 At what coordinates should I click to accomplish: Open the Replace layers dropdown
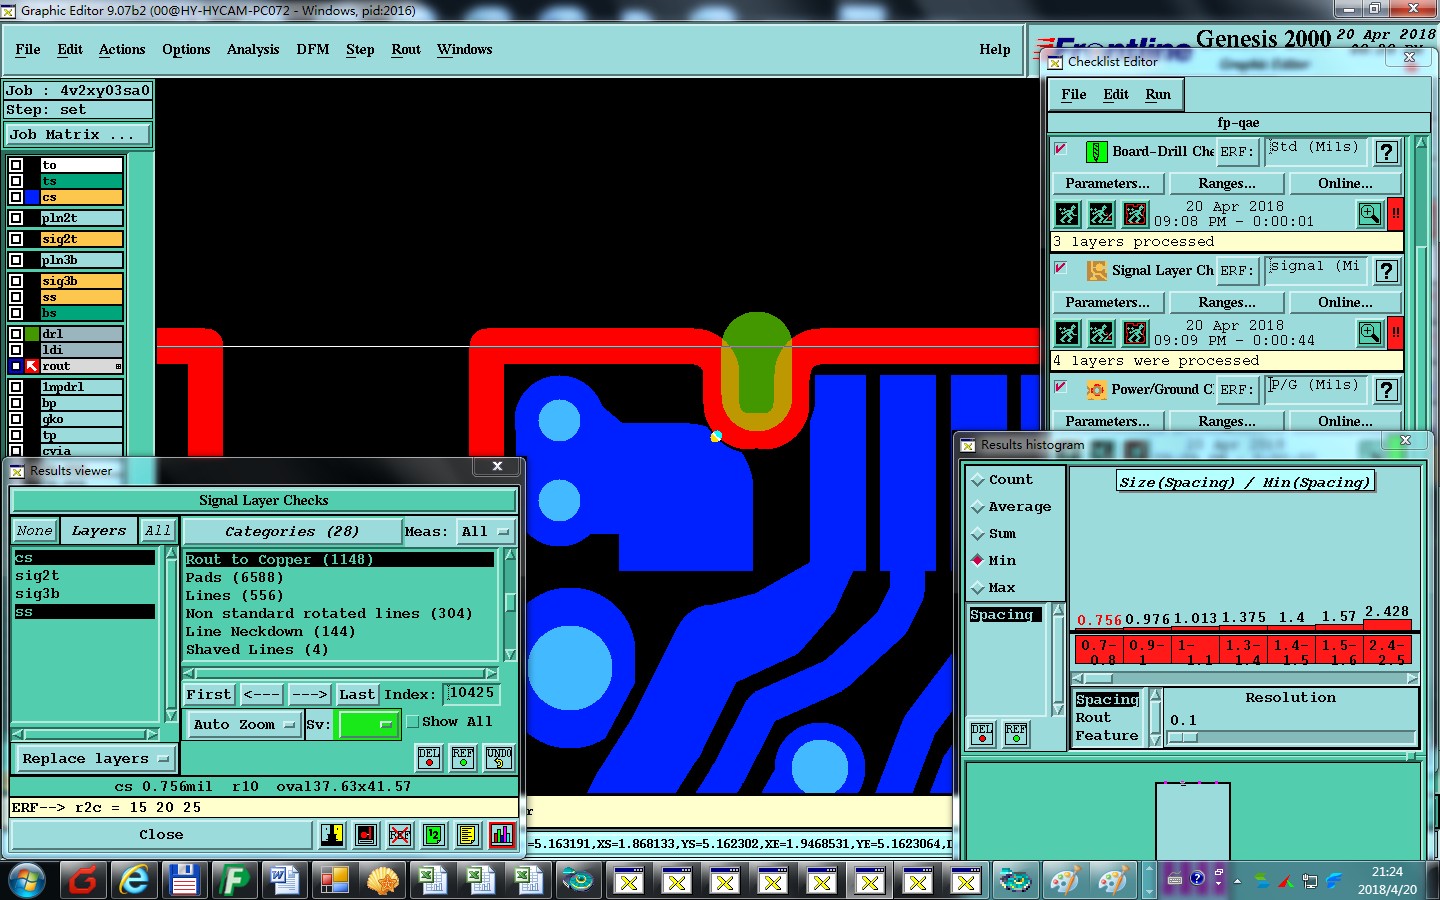(x=96, y=759)
